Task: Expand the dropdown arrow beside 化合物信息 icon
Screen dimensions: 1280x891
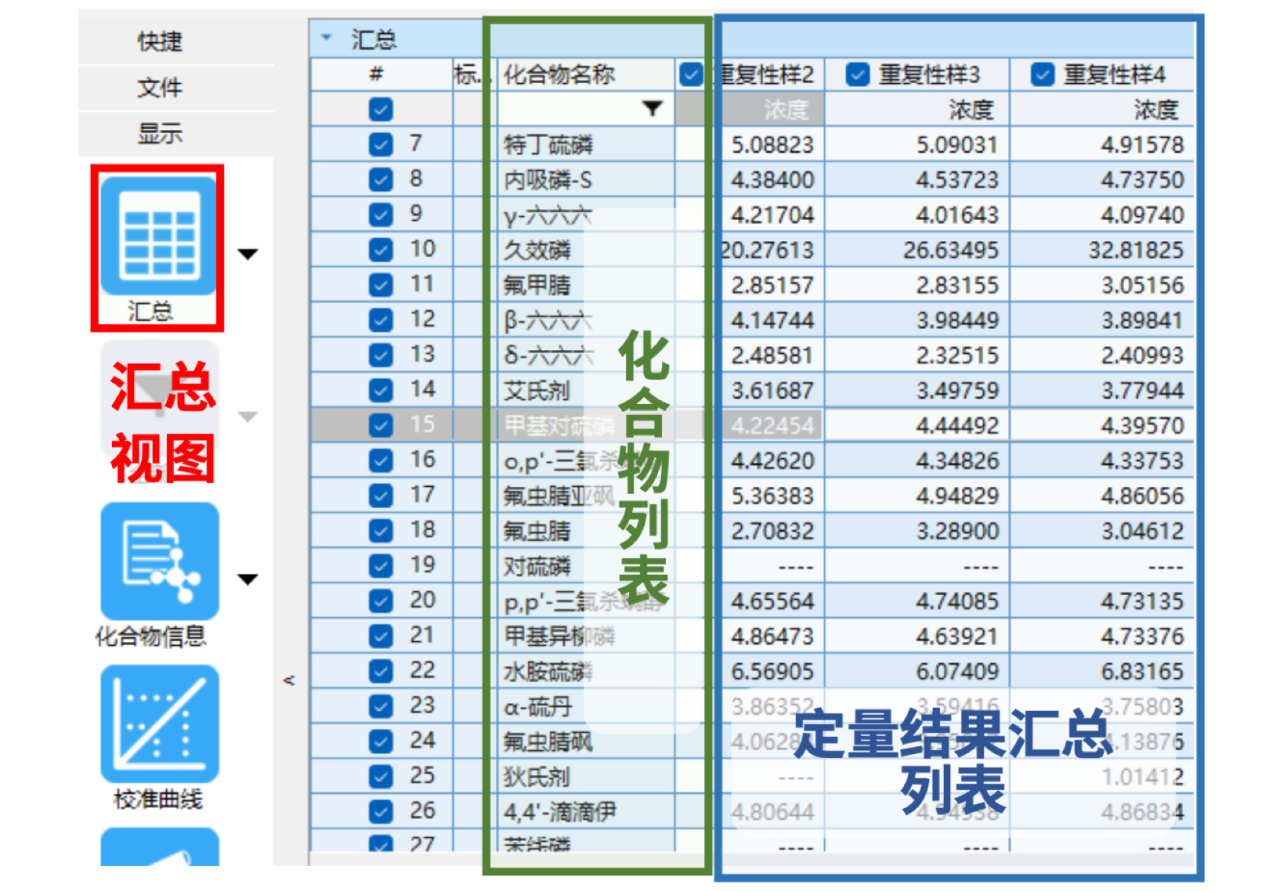Action: [x=248, y=579]
